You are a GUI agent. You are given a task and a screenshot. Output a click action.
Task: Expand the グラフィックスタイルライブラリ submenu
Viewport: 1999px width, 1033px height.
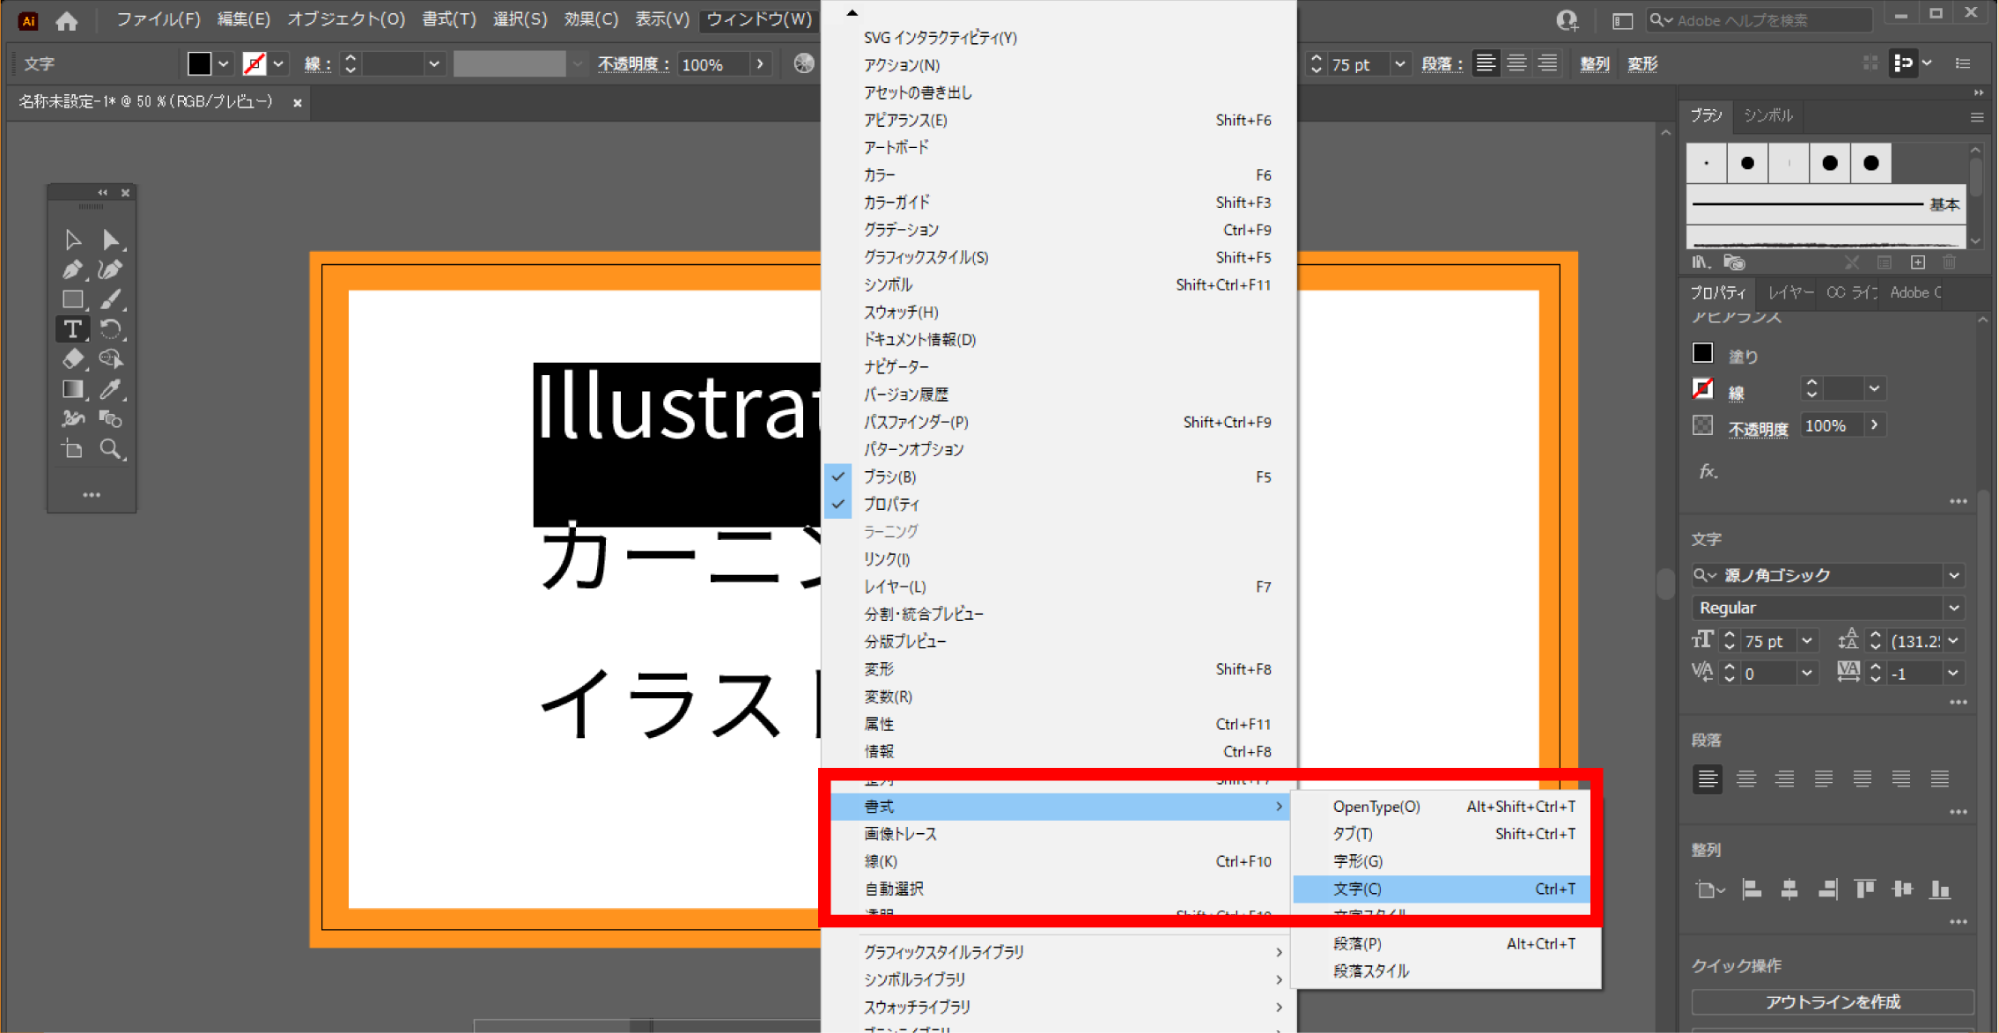[x=1059, y=952]
